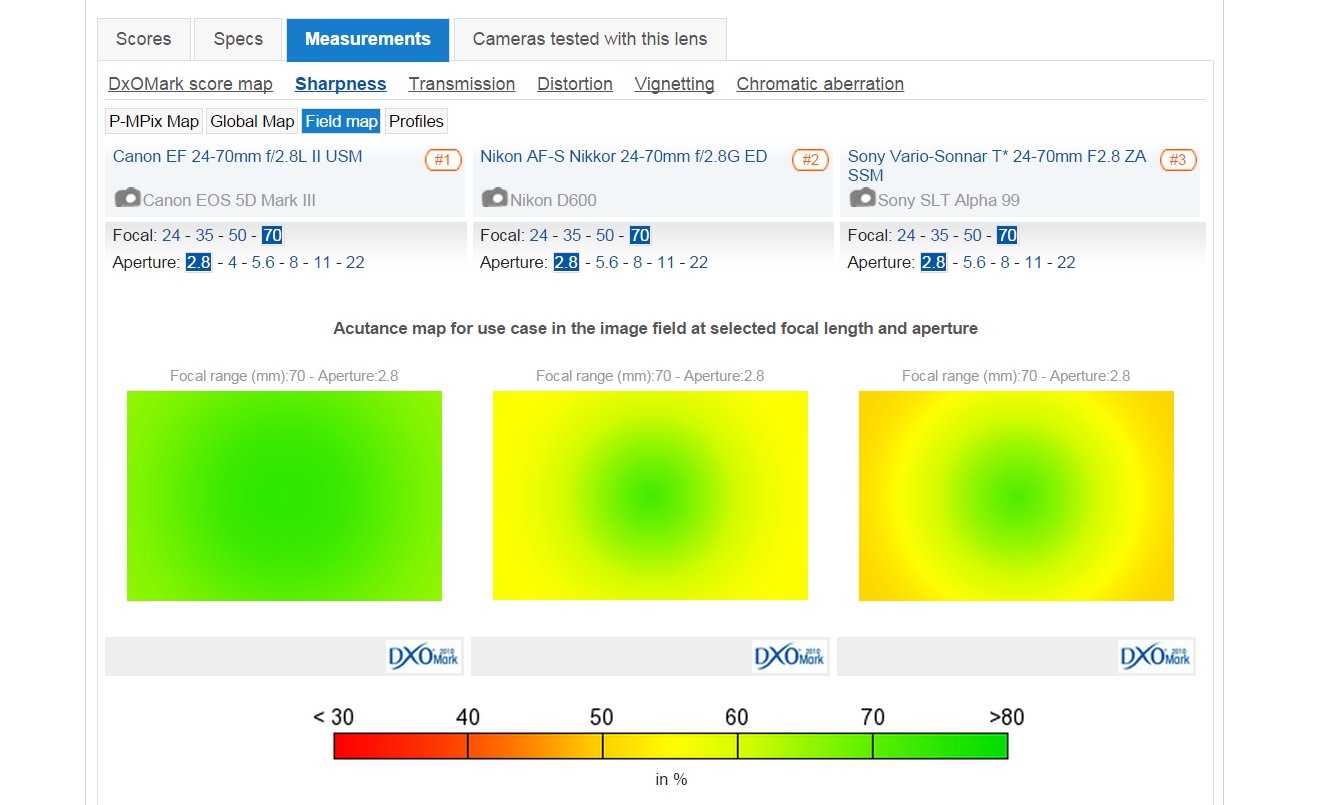Screen dimensions: 1331x805
Task: Click DxOMark logo under Sony map
Action: pyautogui.click(x=1156, y=657)
